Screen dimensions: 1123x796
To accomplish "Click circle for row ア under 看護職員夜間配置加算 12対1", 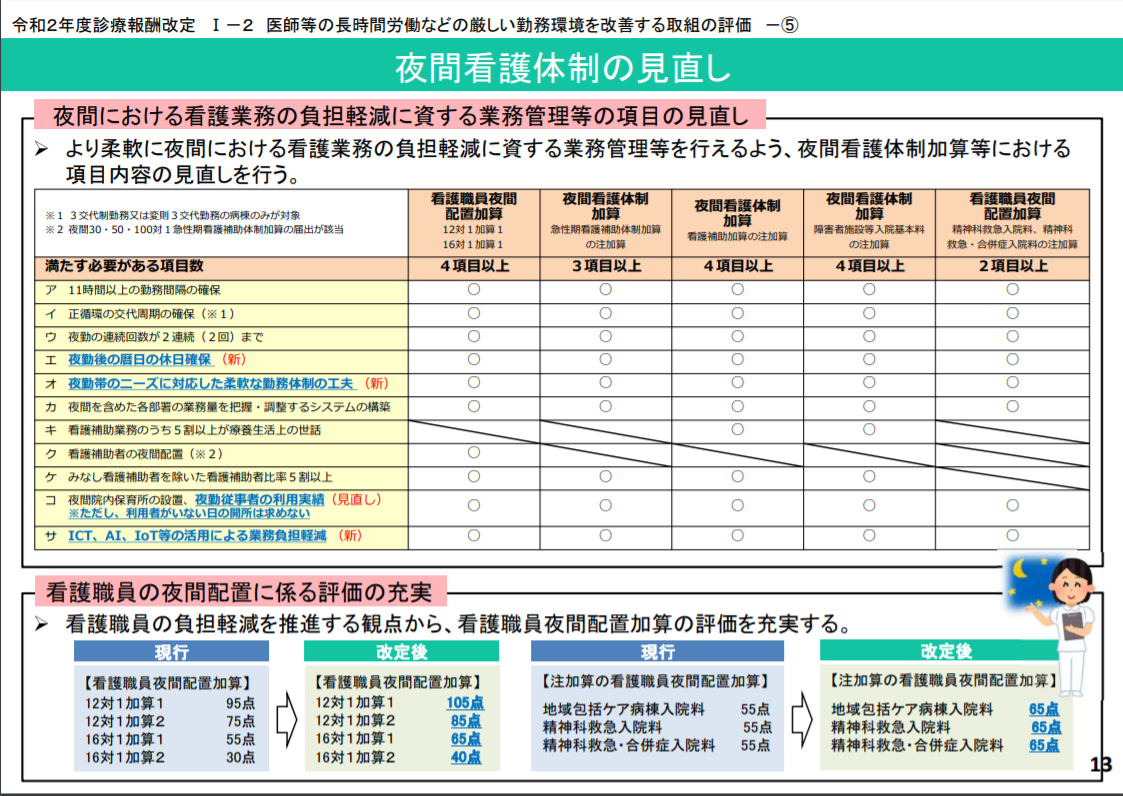I will (473, 289).
